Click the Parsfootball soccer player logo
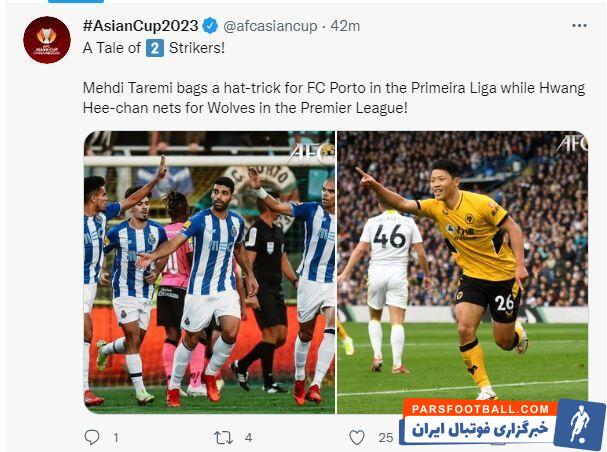 pyautogui.click(x=579, y=425)
